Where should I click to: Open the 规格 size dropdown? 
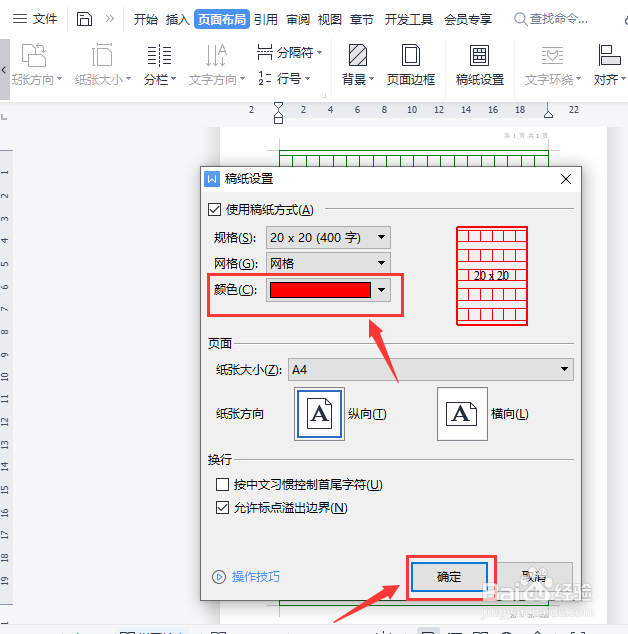tap(328, 237)
